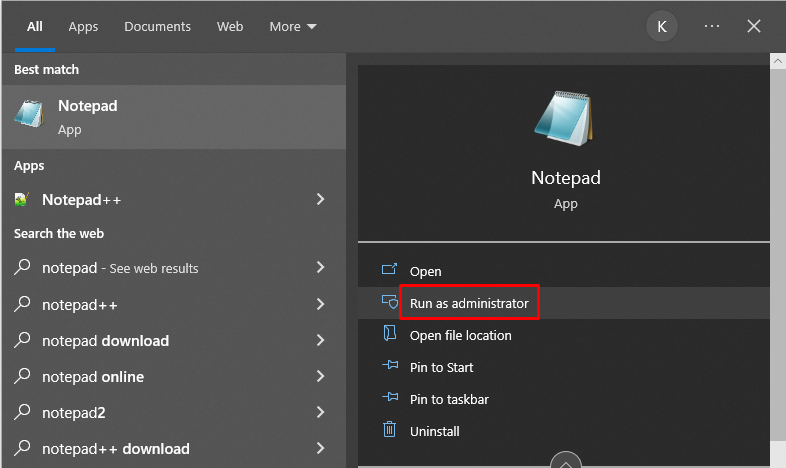The width and height of the screenshot is (786, 468).
Task: Expand the 'notepad online' chevron
Action: pos(321,376)
